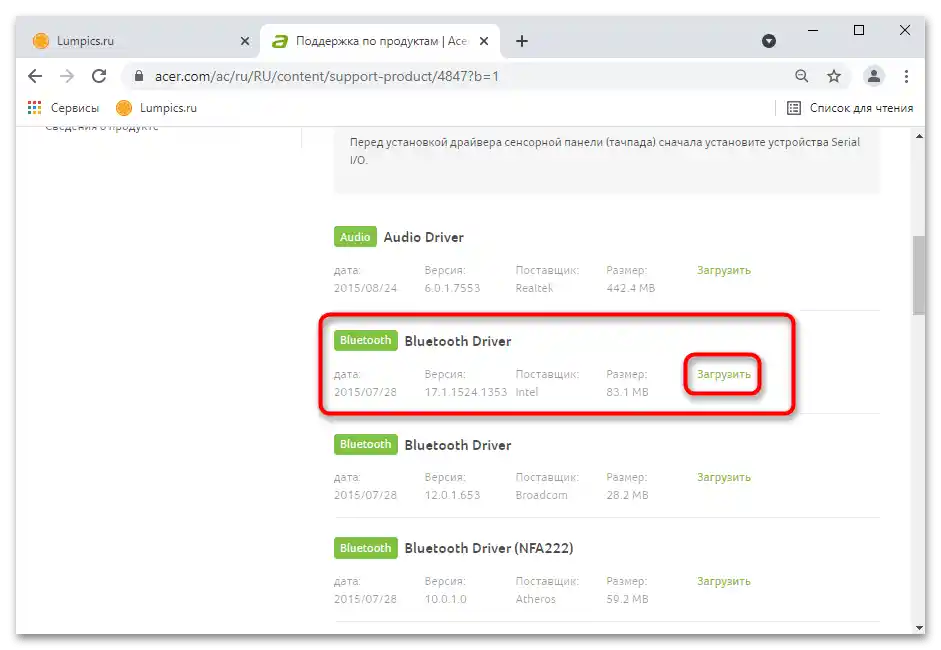Download the Intel Bluetooth Driver
The width and height of the screenshot is (941, 650).
tap(724, 375)
